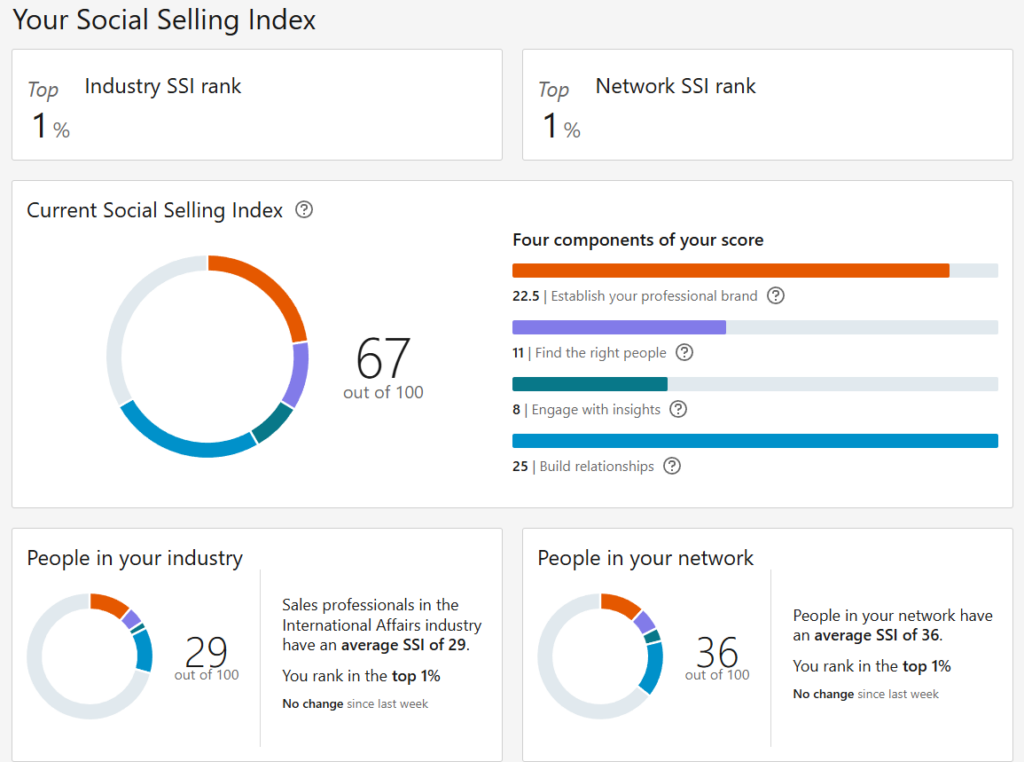The width and height of the screenshot is (1024, 762).
Task: Click the teal Engage with insights bar
Action: pyautogui.click(x=589, y=384)
